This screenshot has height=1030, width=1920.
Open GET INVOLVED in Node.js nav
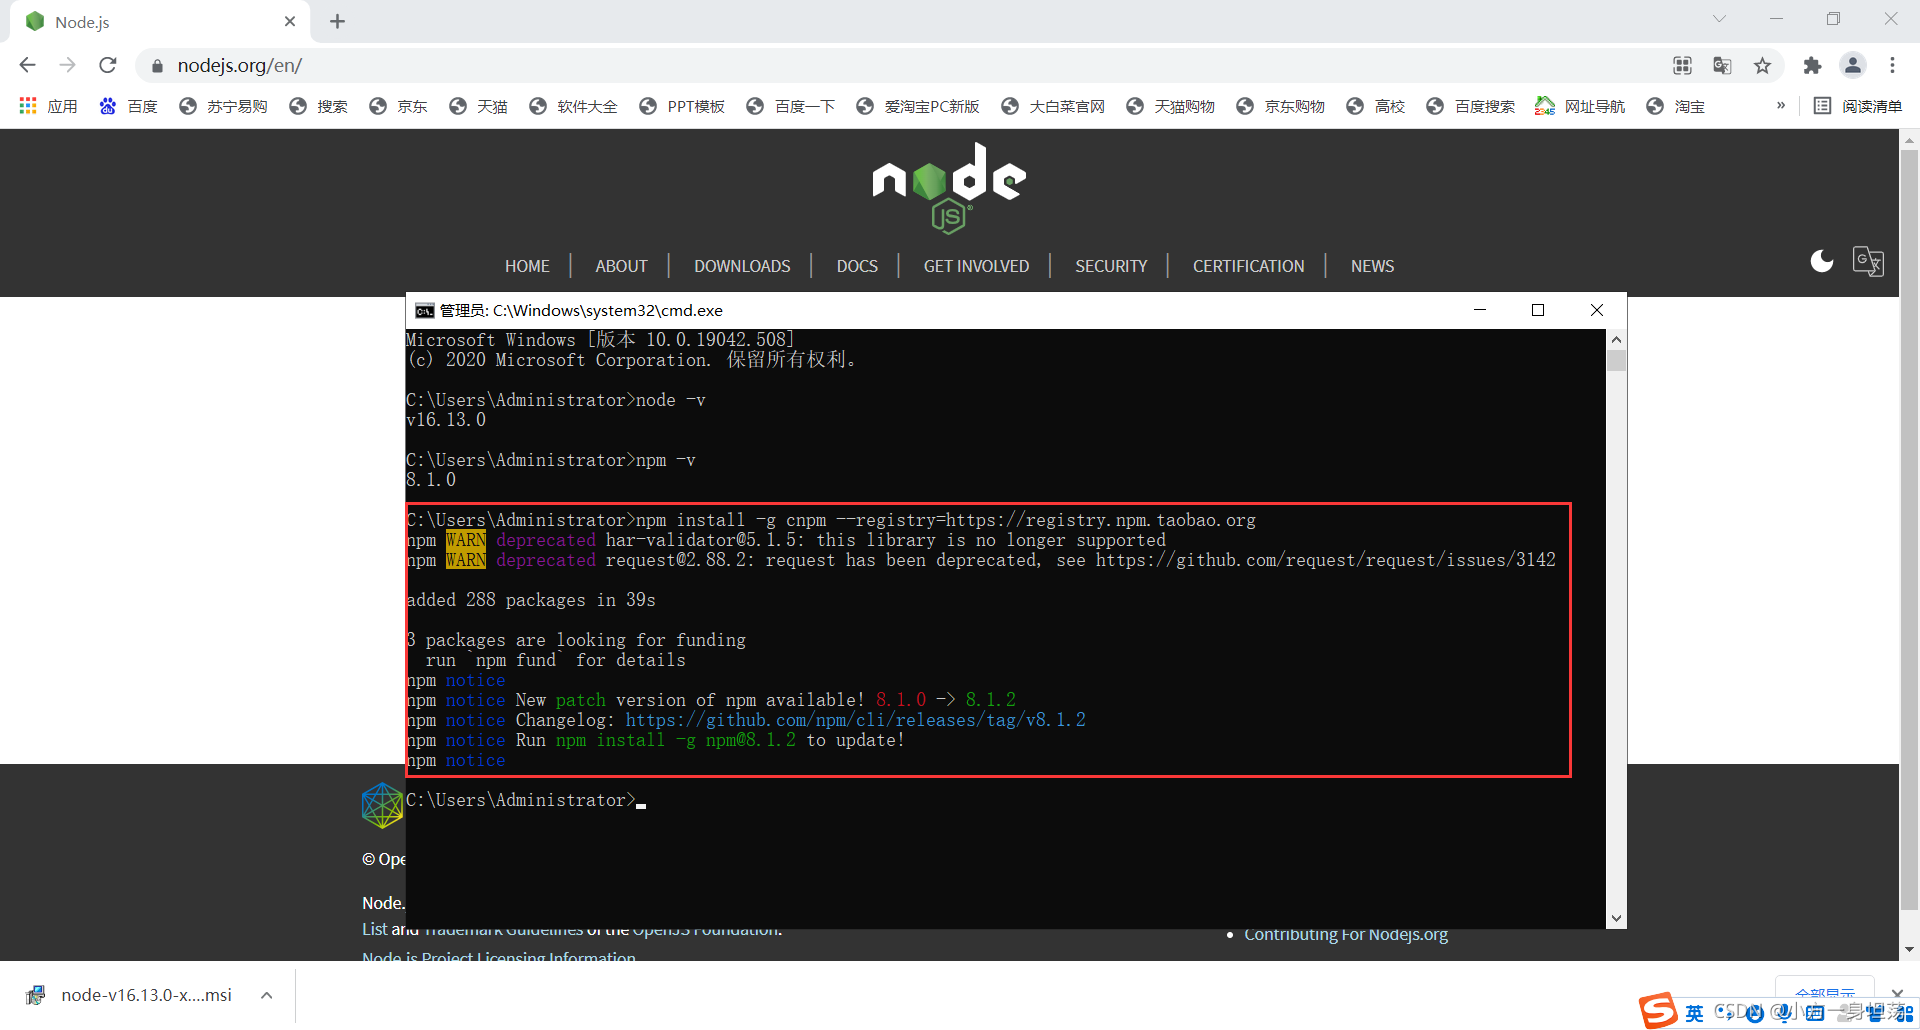pos(976,266)
